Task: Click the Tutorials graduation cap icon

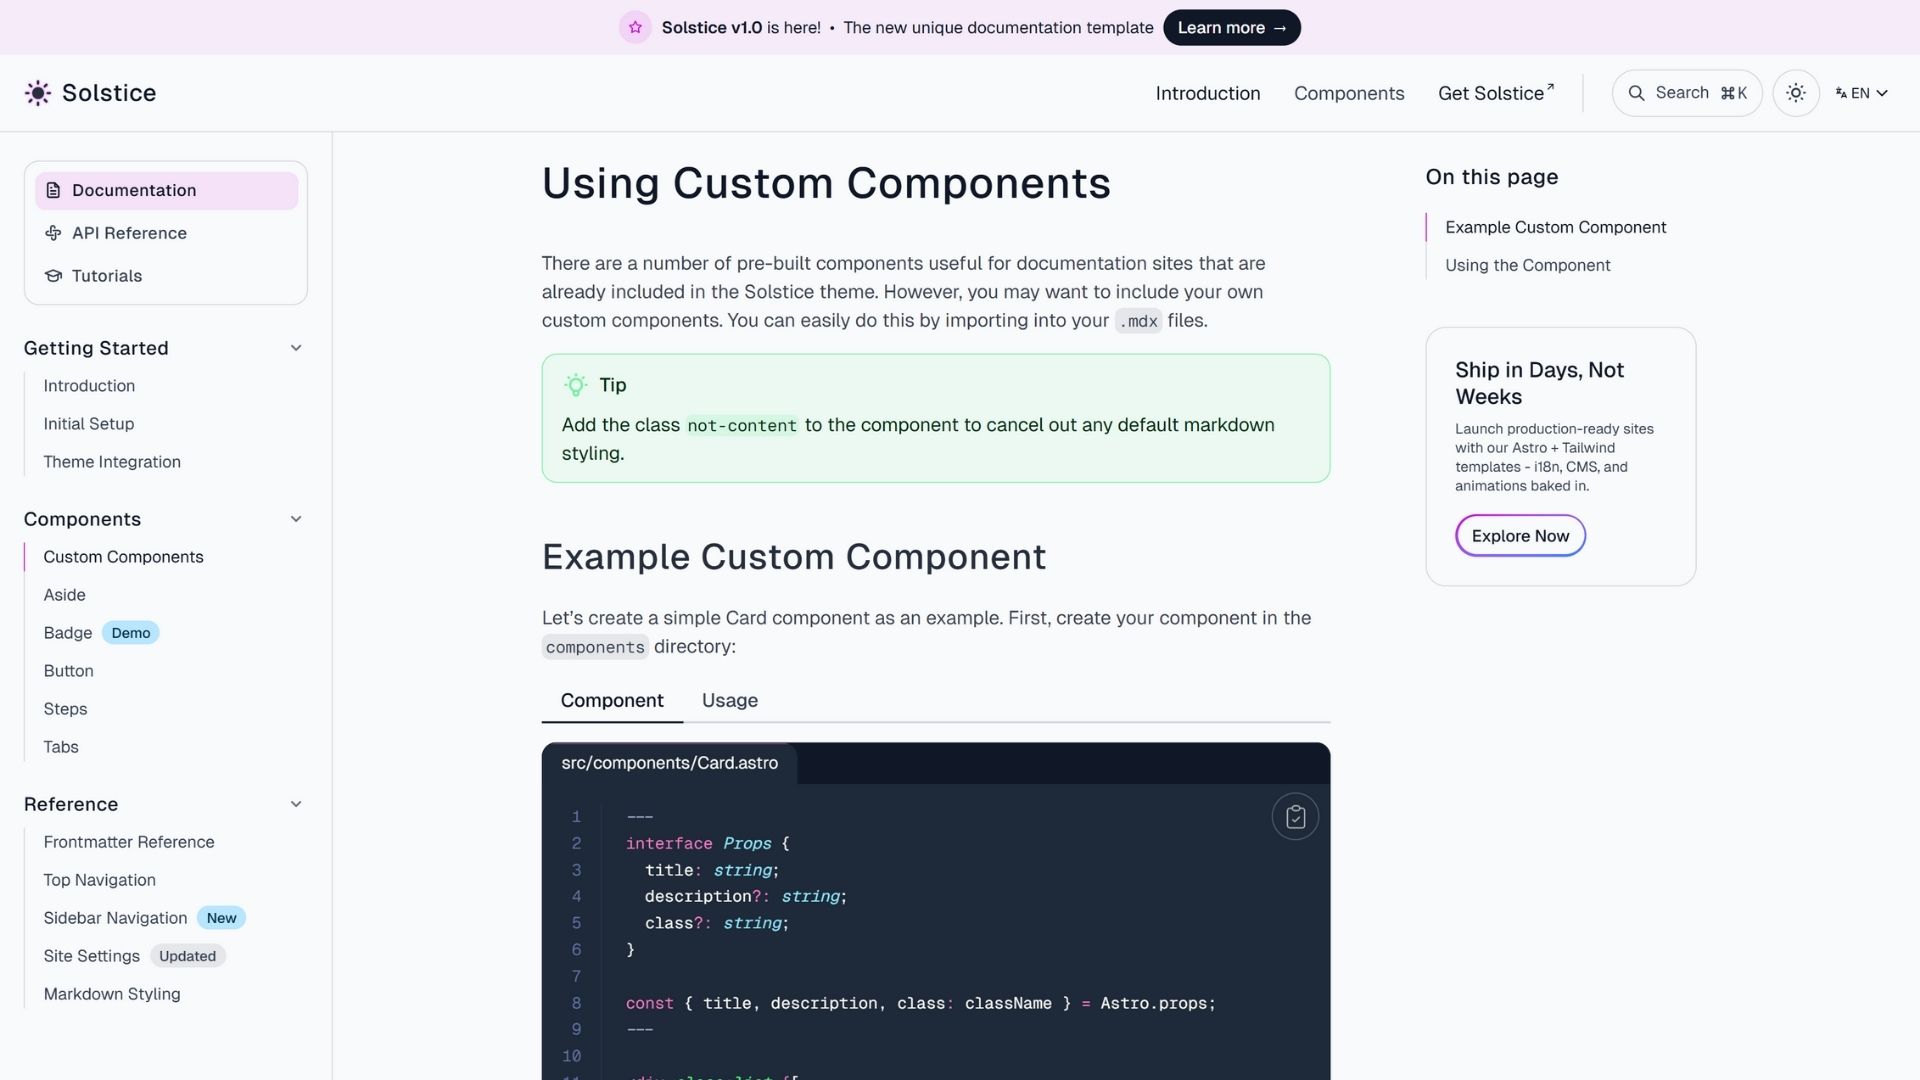Action: [54, 276]
